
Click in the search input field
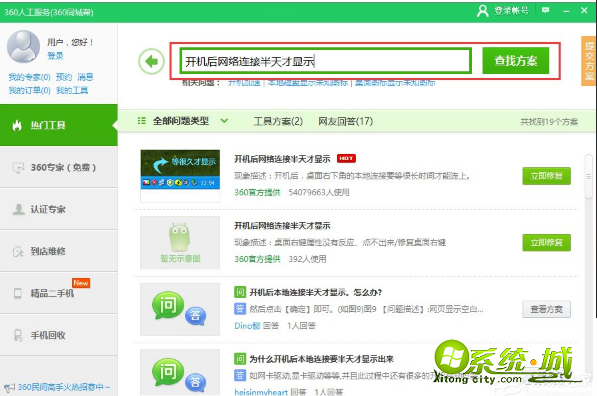326,61
